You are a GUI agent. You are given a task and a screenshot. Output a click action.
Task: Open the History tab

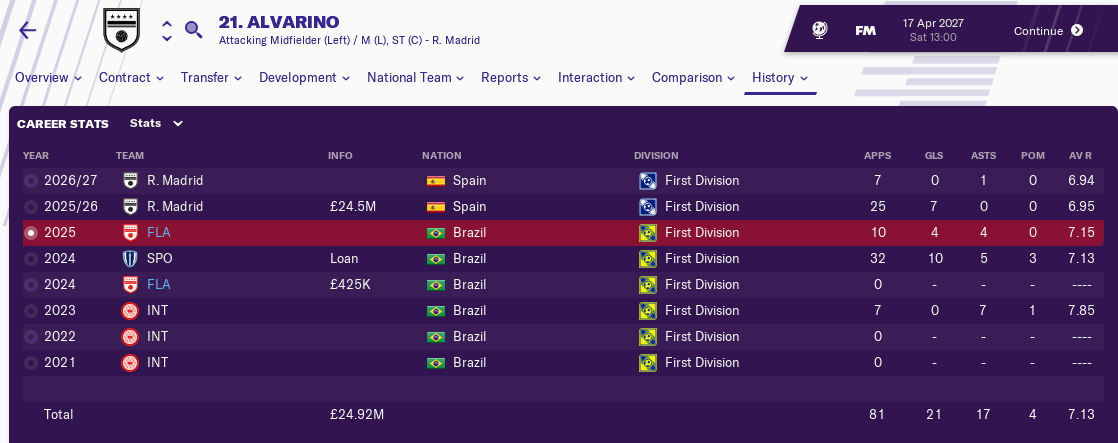pyautogui.click(x=779, y=78)
